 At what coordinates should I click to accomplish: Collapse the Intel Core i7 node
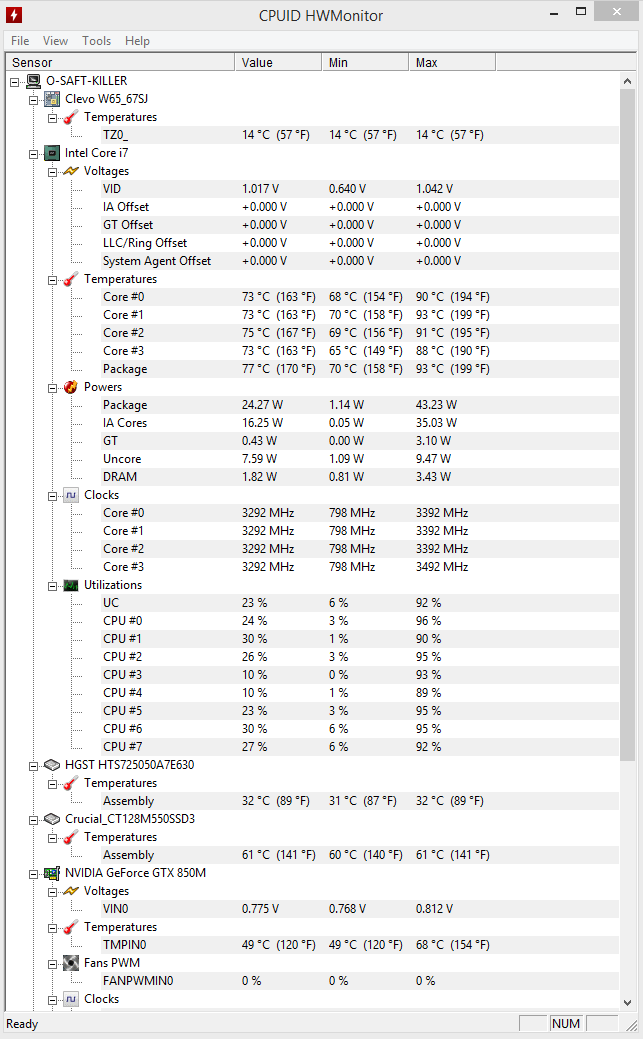coord(33,154)
